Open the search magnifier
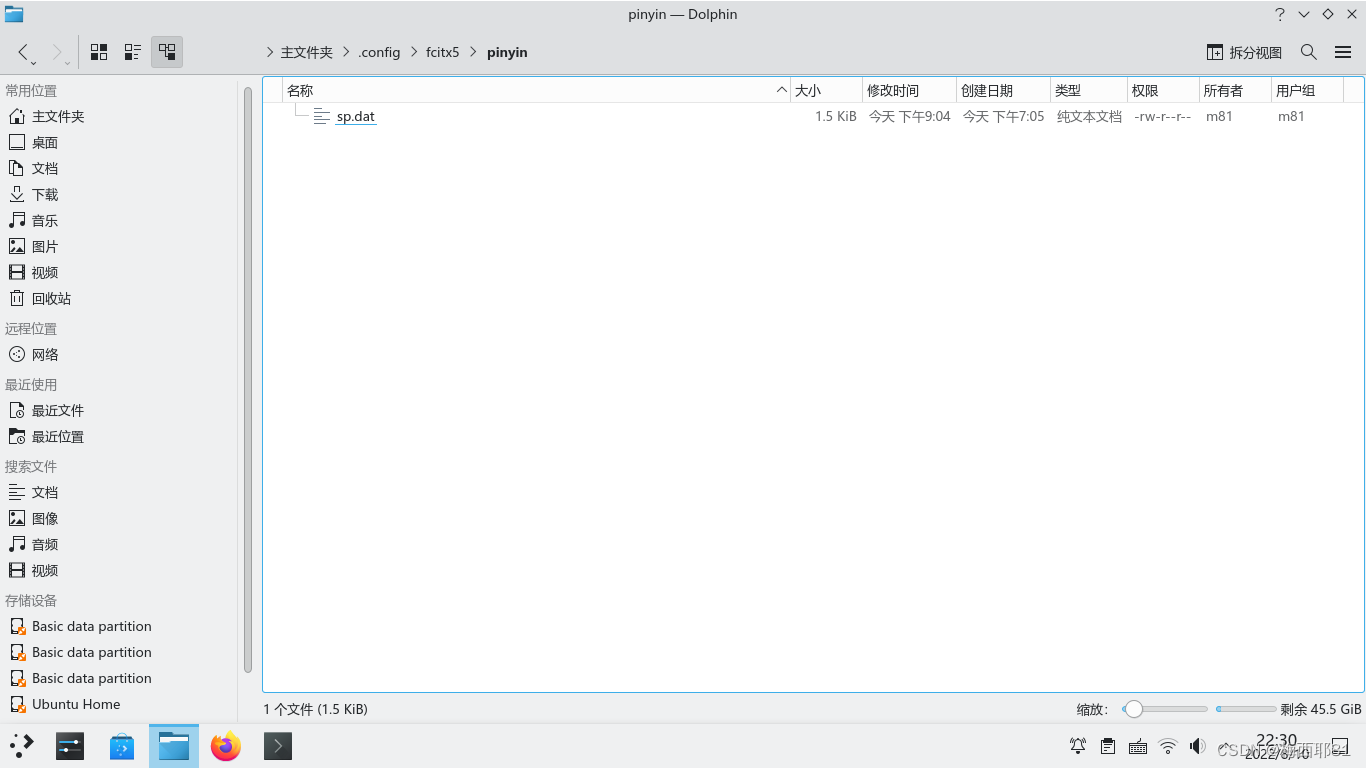This screenshot has height=768, width=1366. pos(1308,52)
